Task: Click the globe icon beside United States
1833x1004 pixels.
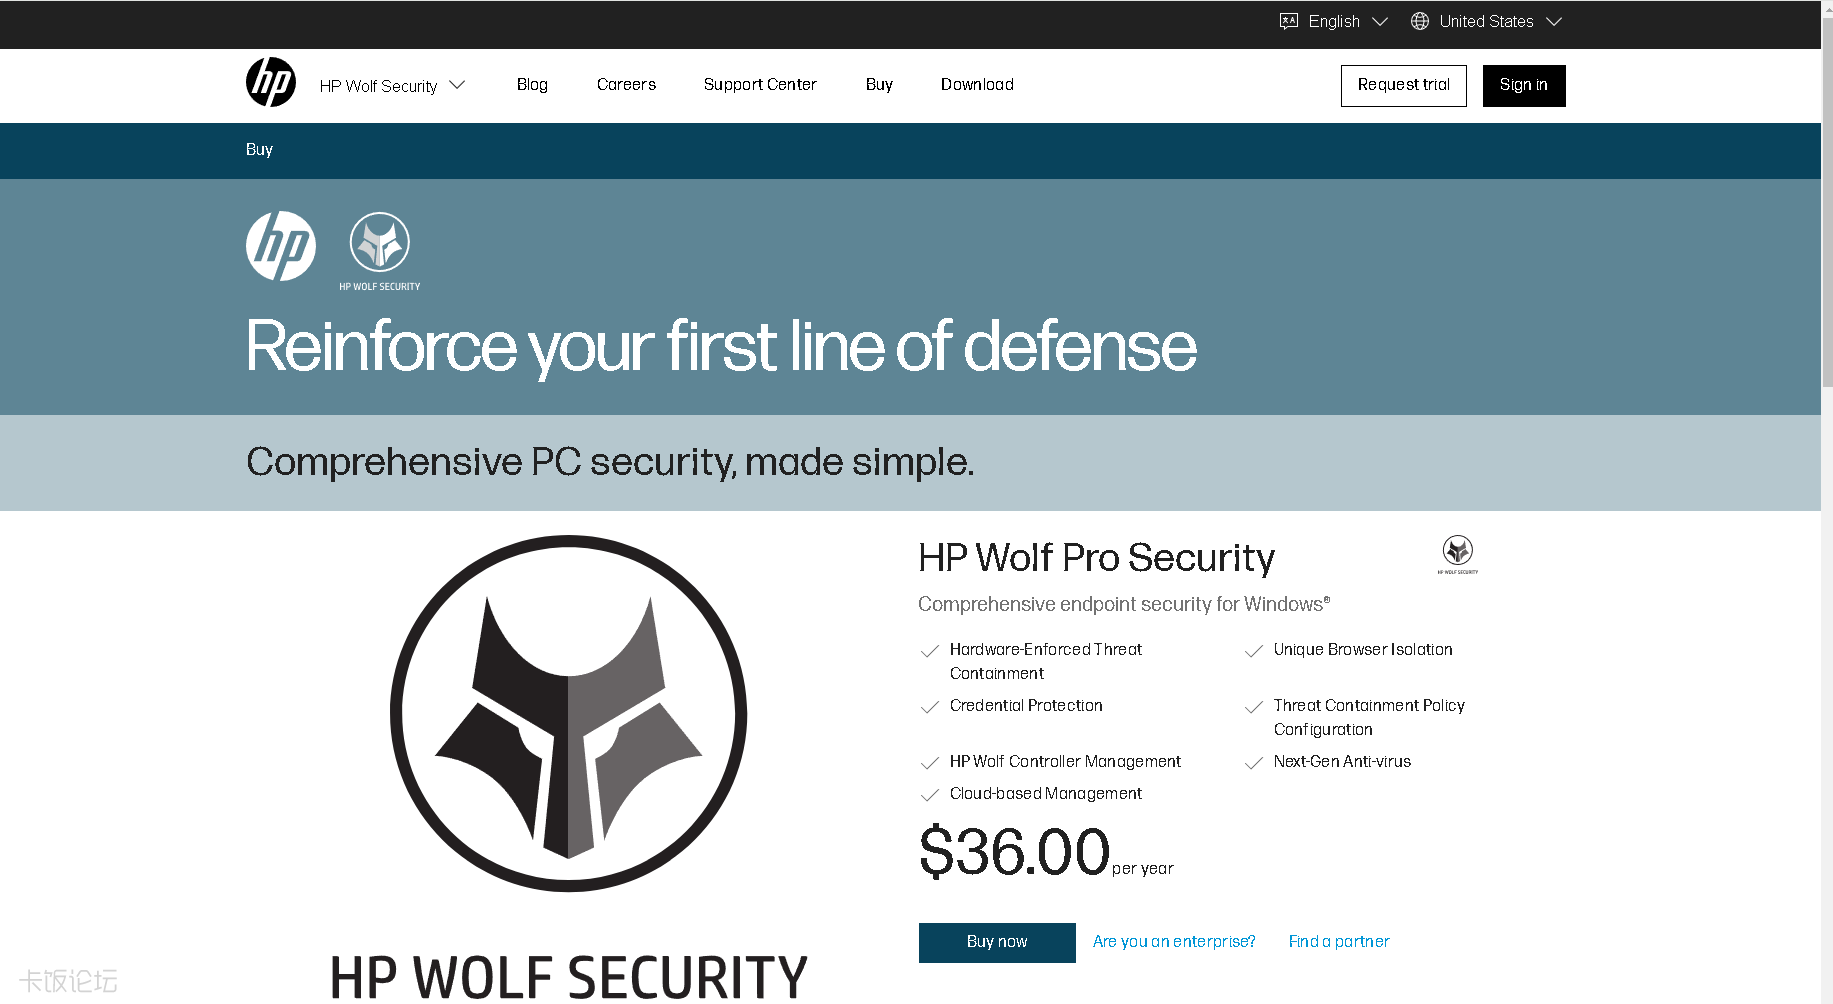Action: [x=1419, y=21]
